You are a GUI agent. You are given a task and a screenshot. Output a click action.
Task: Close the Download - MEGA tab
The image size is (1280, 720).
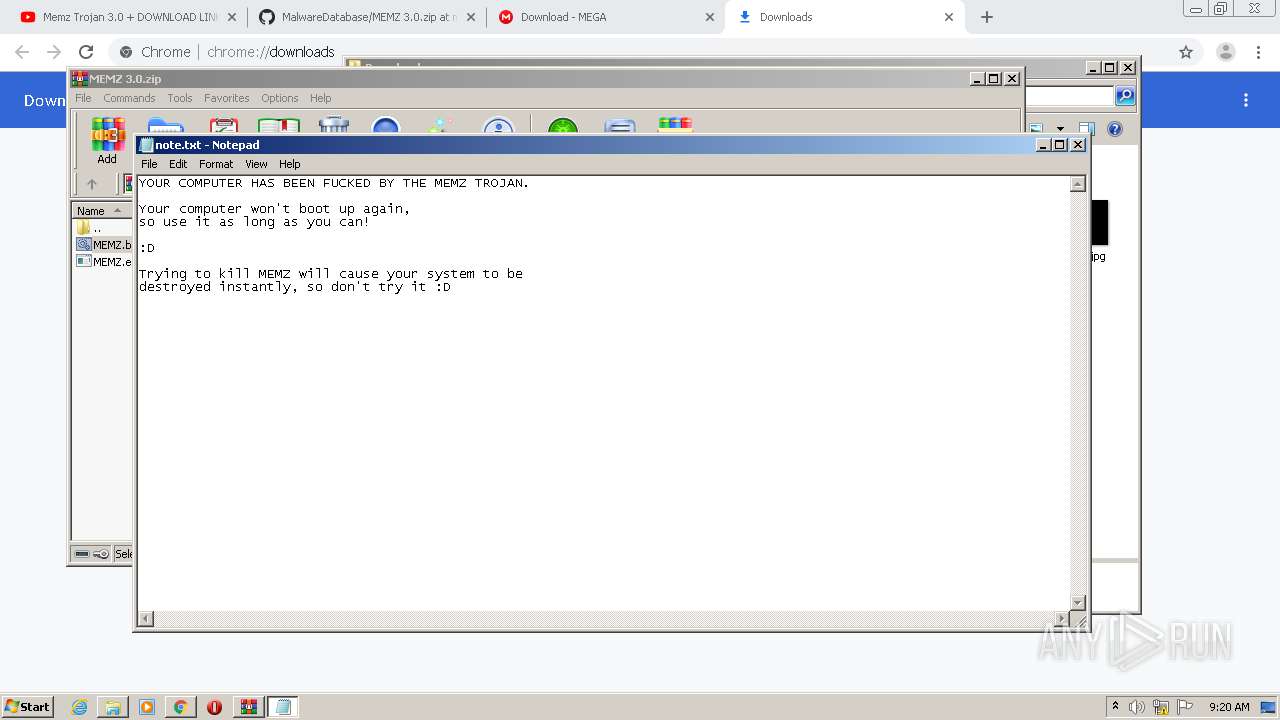[x=709, y=17]
